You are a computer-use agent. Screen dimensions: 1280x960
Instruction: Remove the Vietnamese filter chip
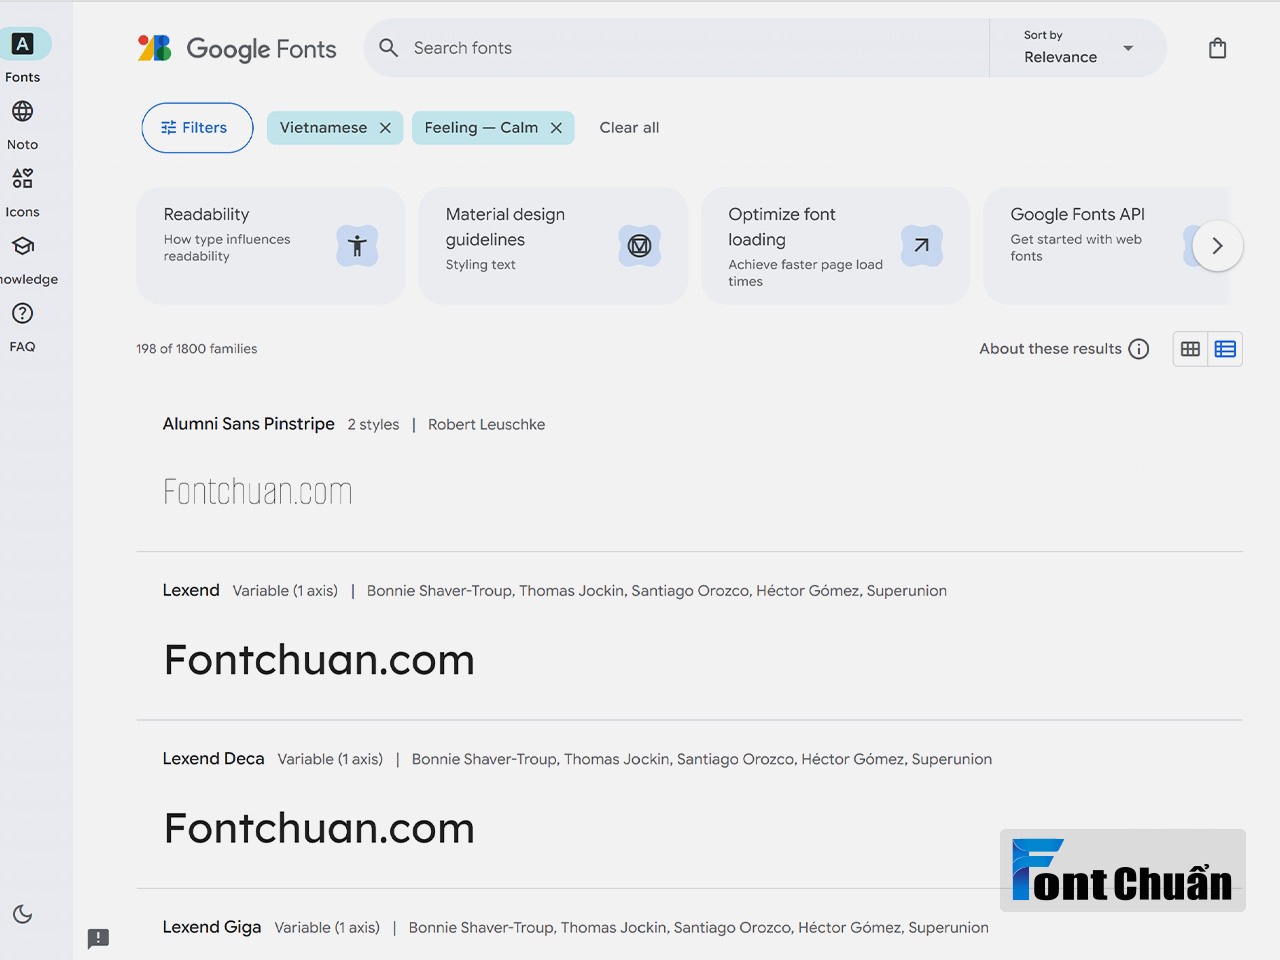coord(385,128)
